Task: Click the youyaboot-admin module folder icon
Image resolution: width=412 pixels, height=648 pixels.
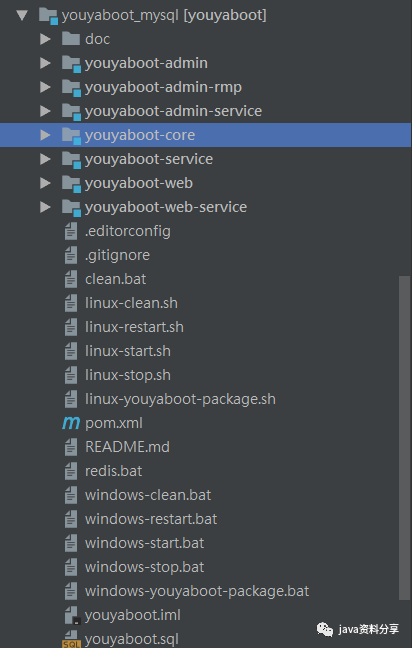Action: [71, 64]
